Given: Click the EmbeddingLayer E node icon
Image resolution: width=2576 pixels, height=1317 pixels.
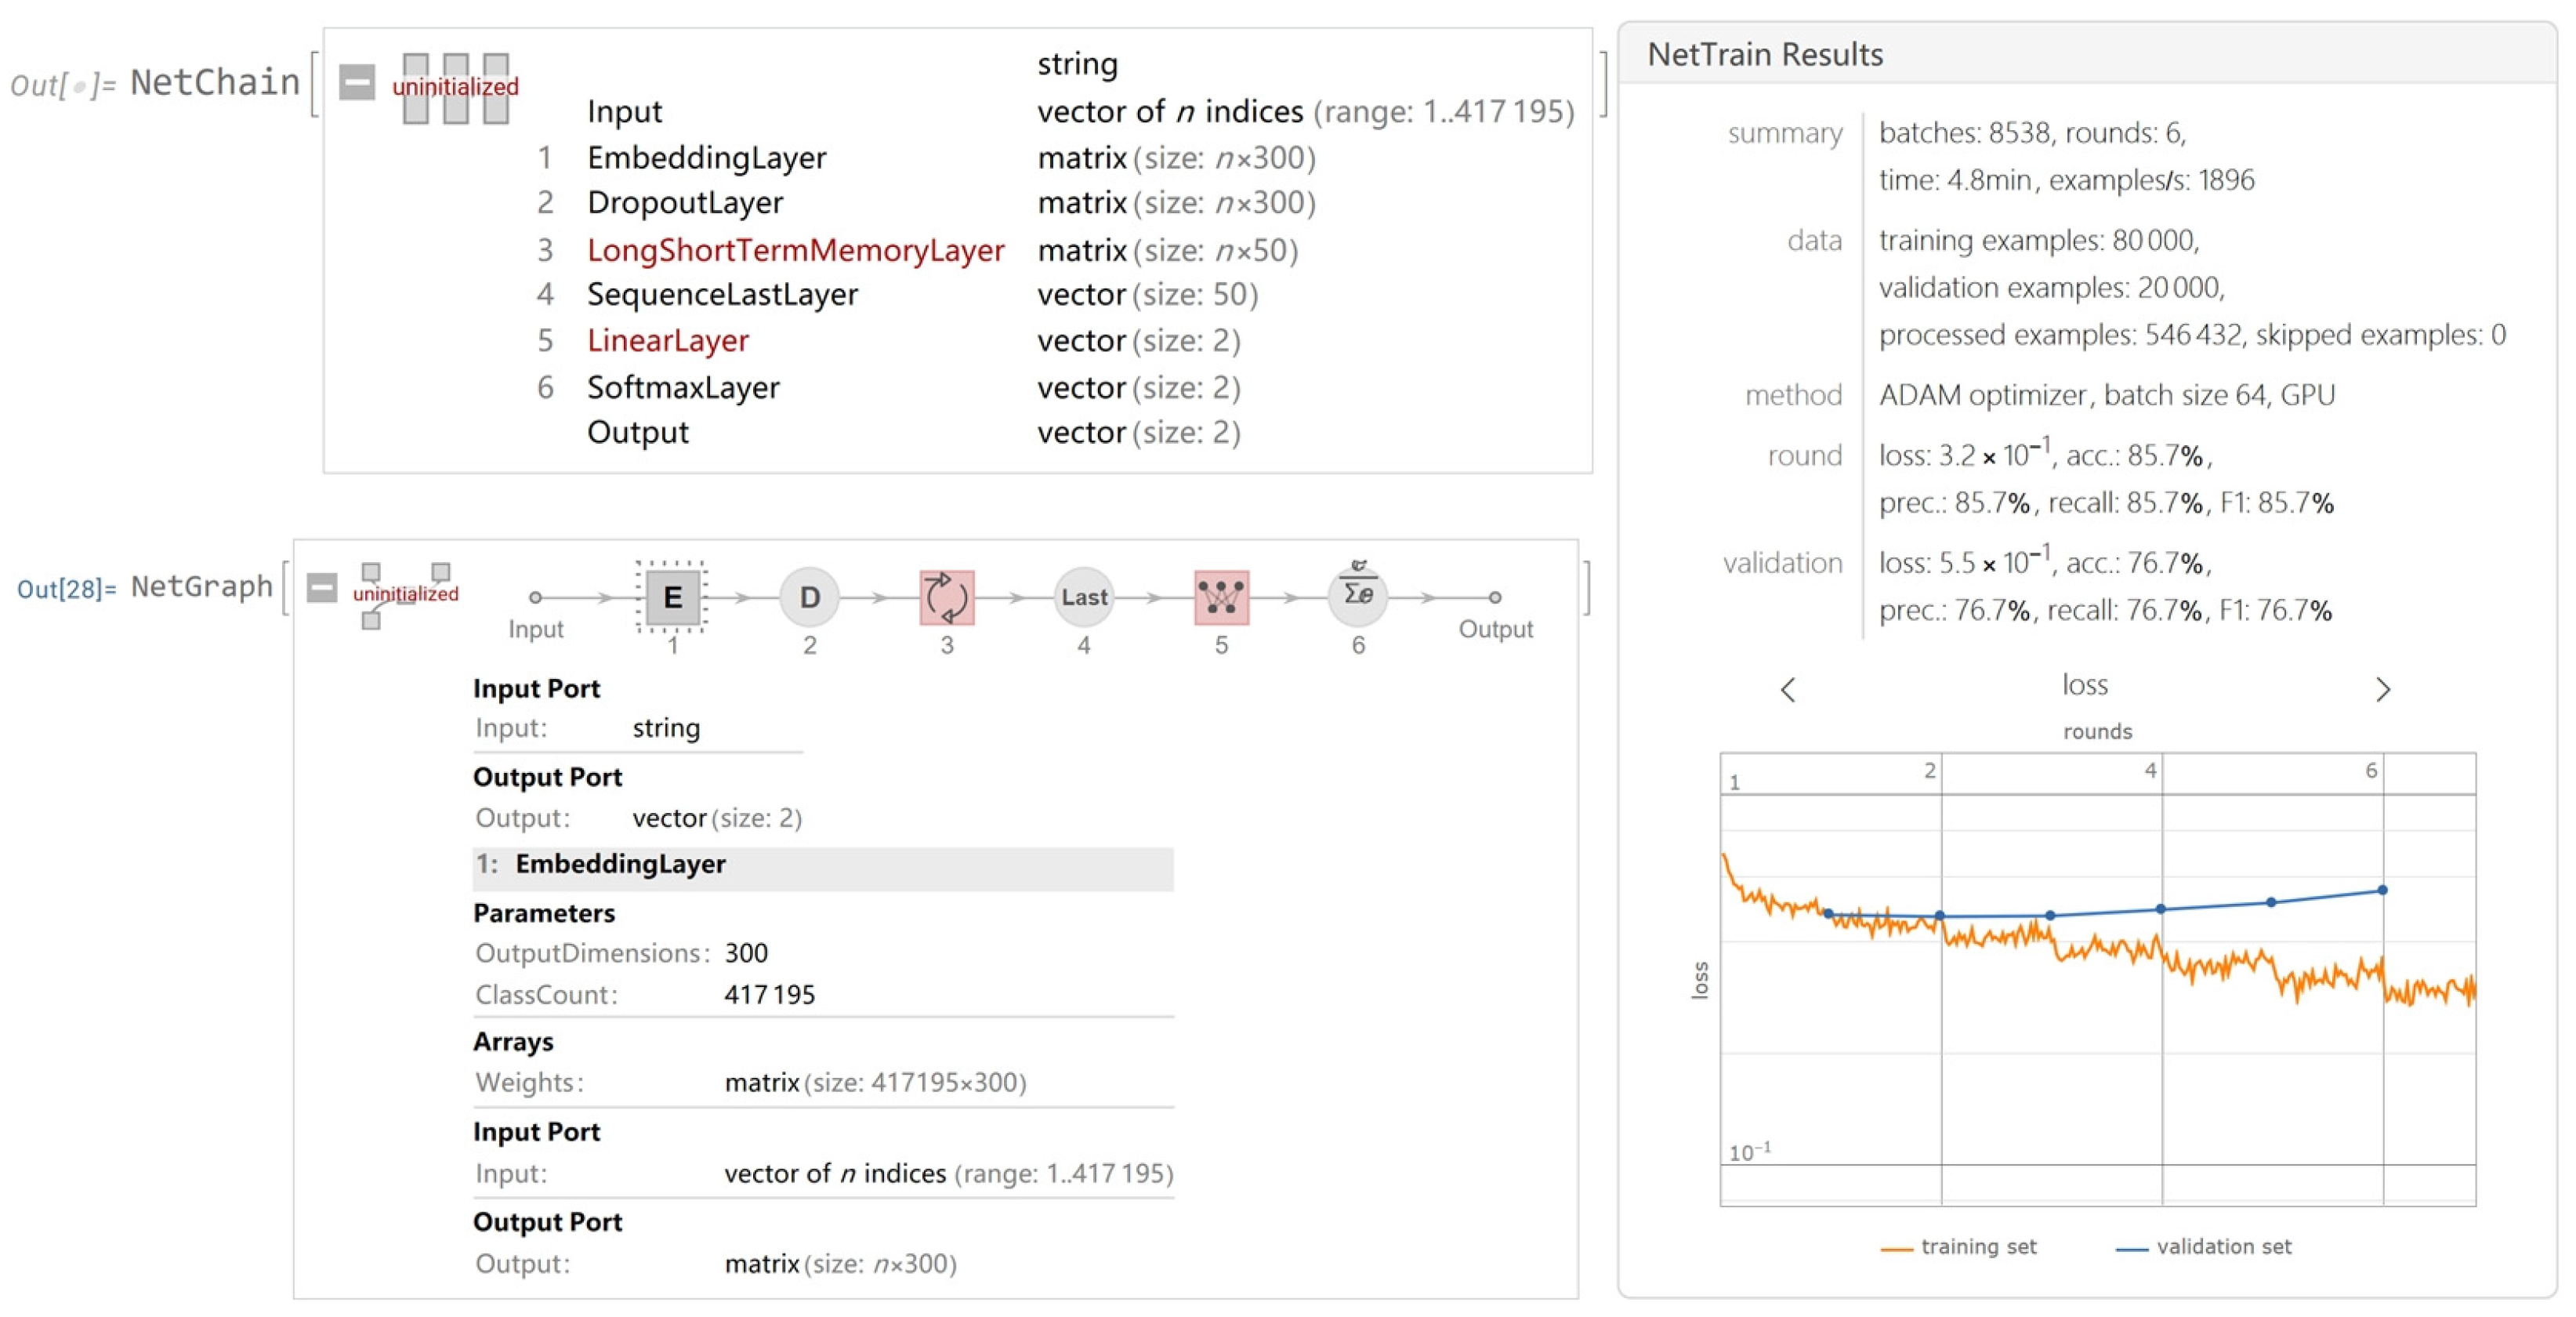Looking at the screenshot, I should pos(672,597).
